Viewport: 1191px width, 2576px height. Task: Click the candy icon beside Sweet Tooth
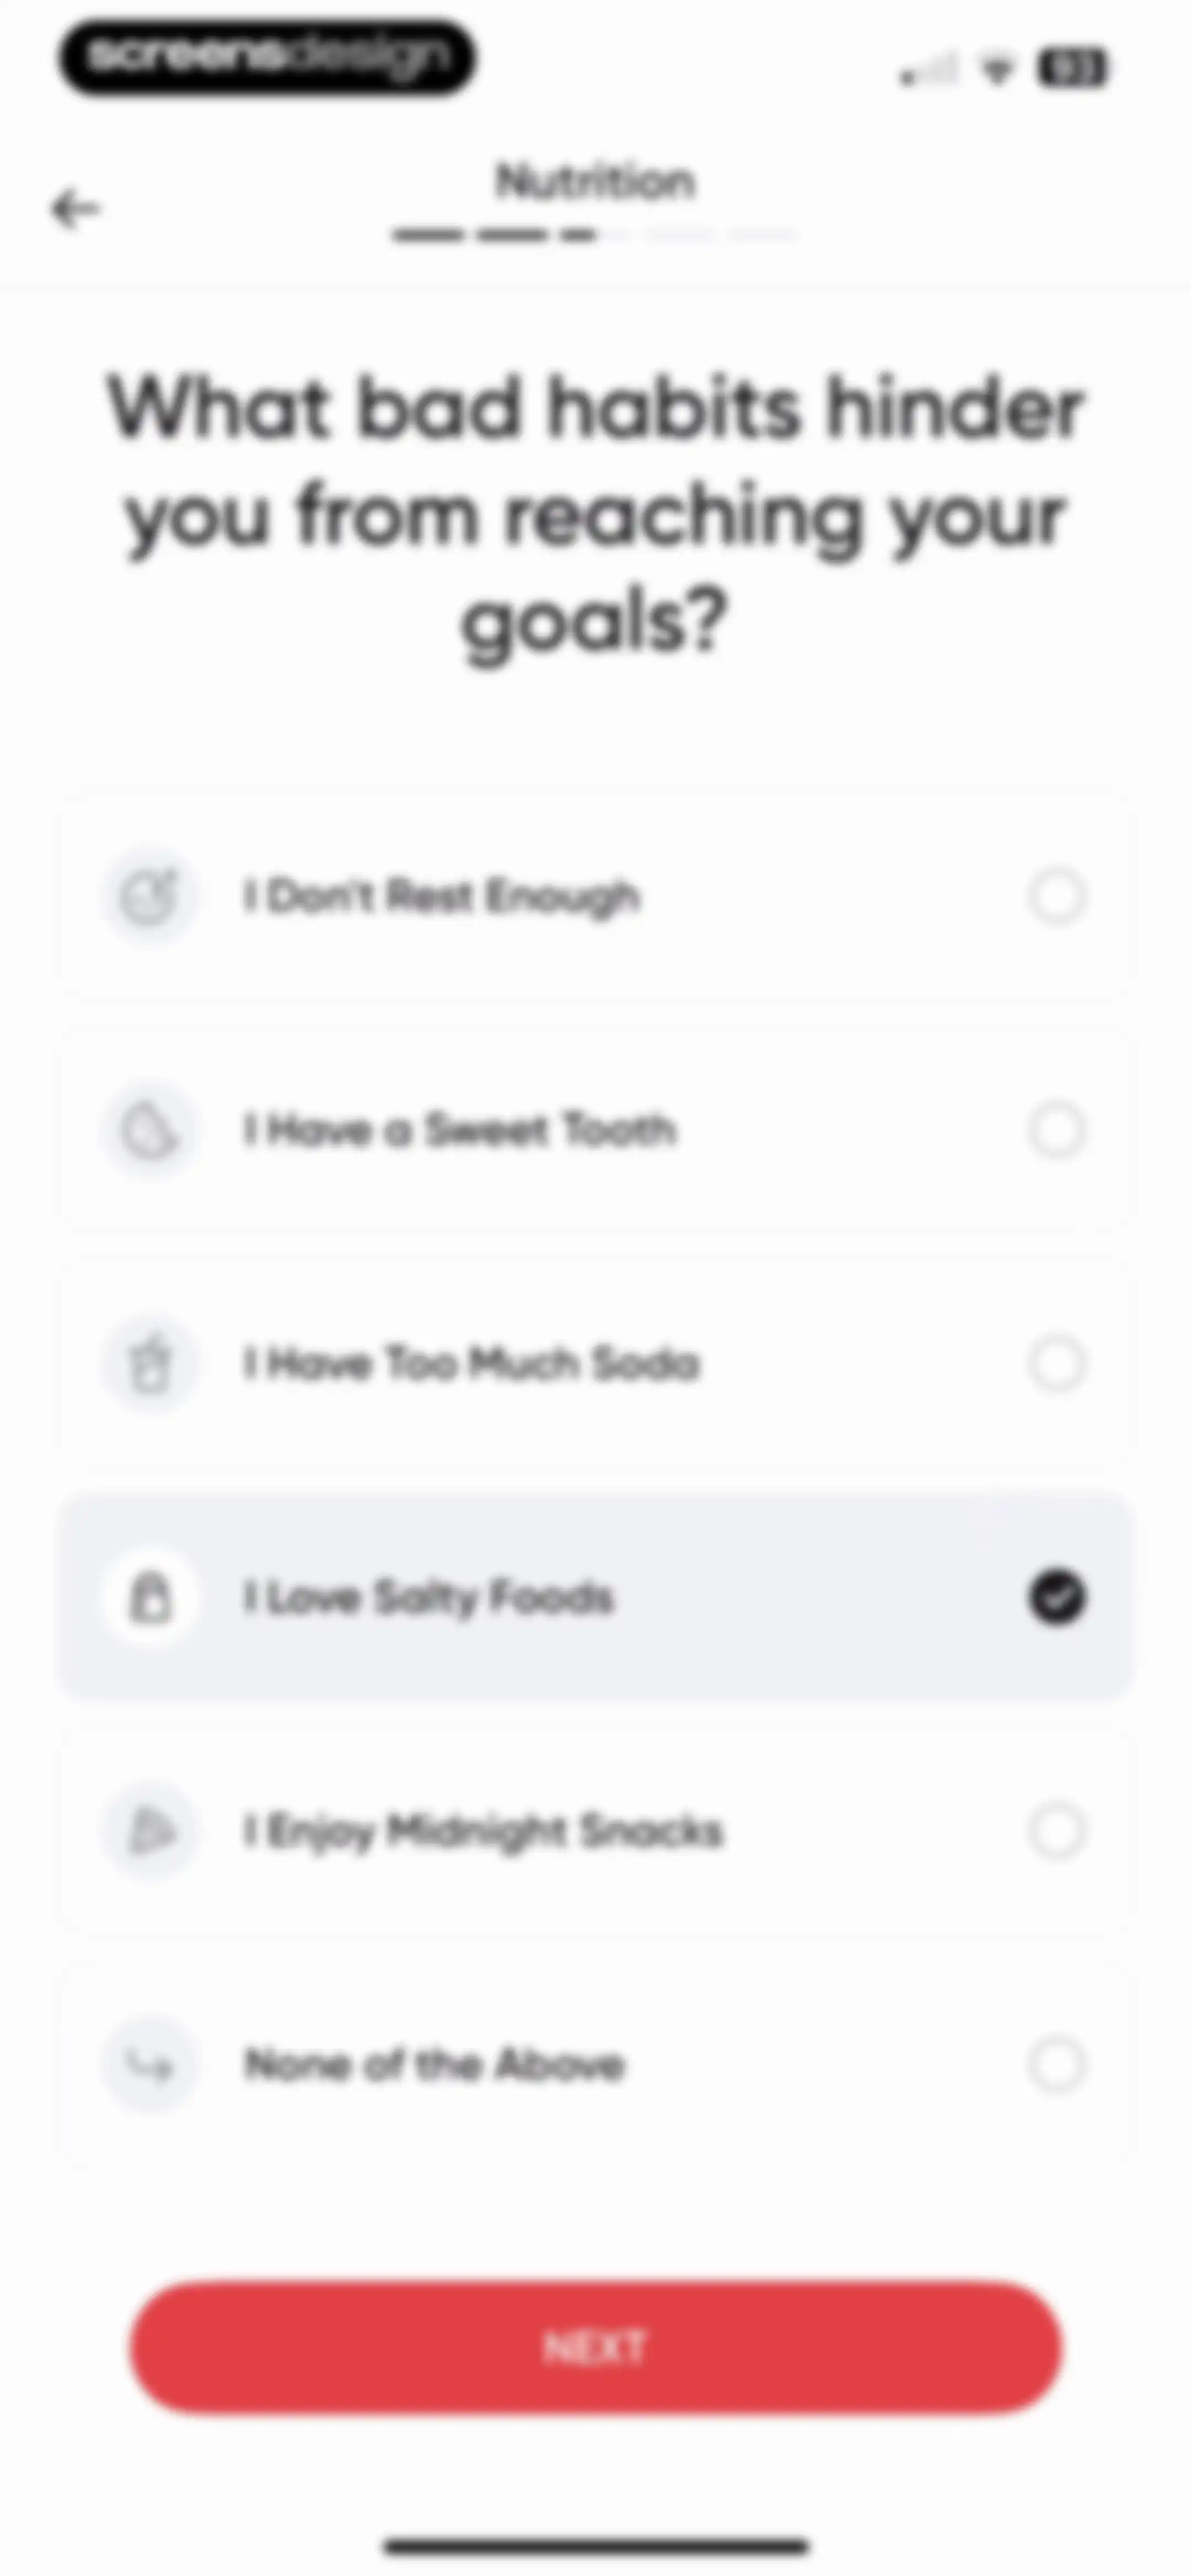pos(149,1130)
